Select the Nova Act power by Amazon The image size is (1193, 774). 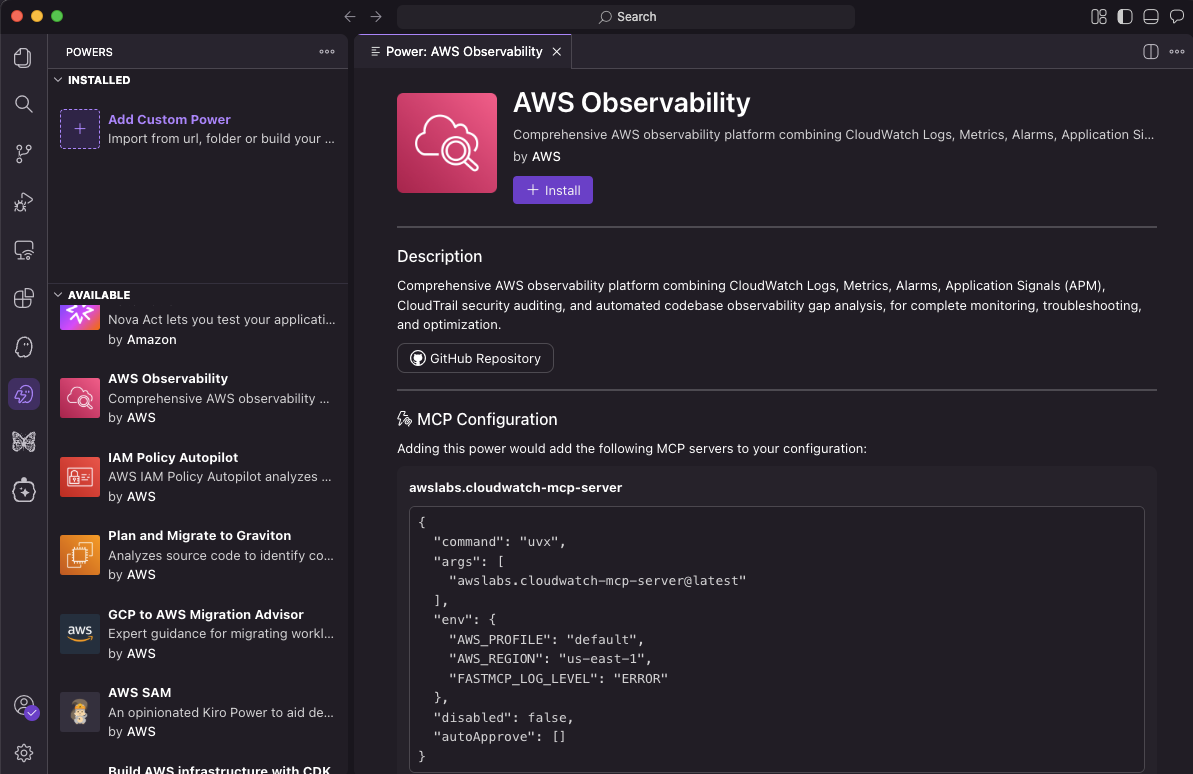(x=198, y=329)
